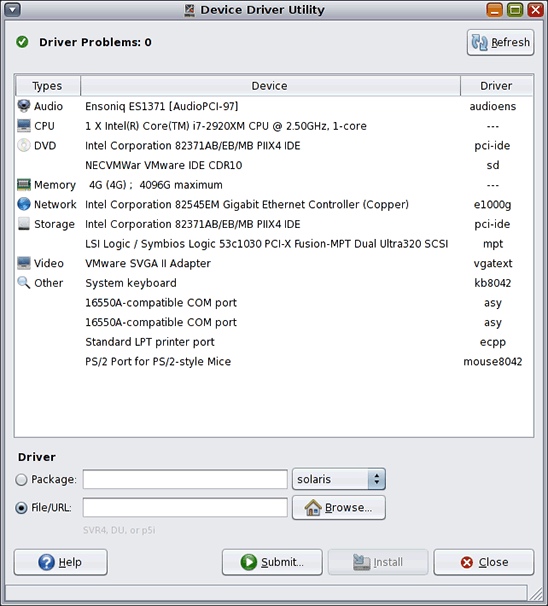
Task: Select the Standard LPT printer port row
Action: [274, 342]
